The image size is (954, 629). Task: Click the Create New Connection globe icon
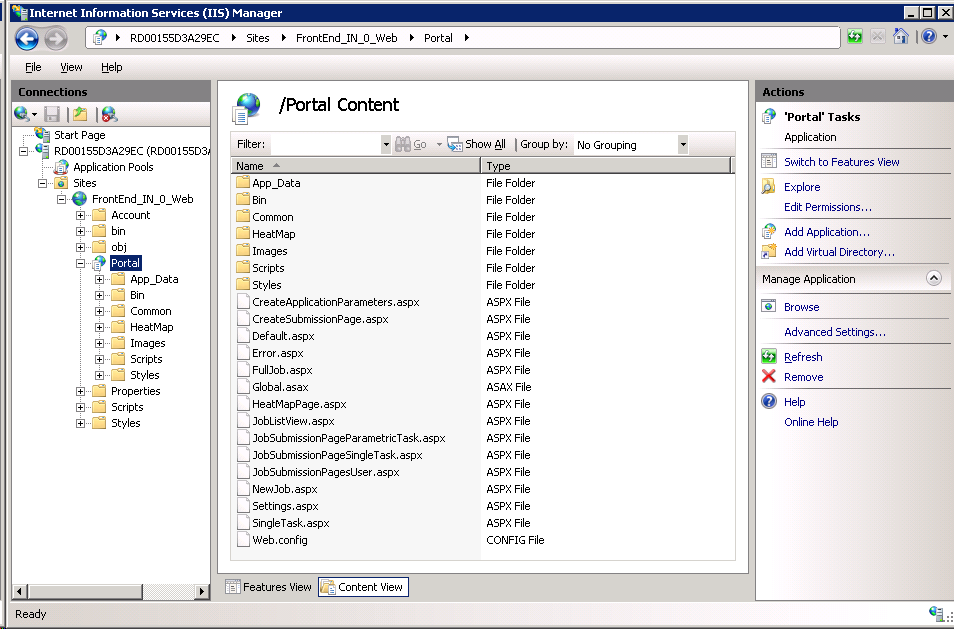[19, 113]
